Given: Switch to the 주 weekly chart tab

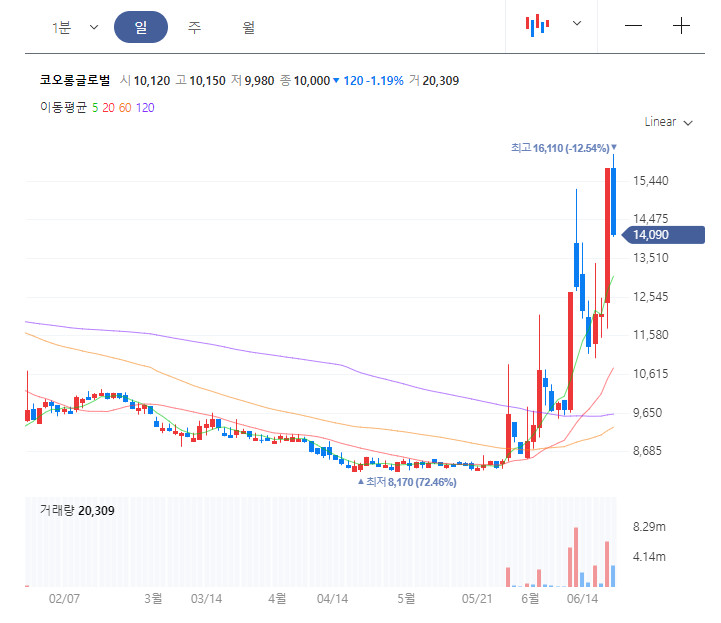Looking at the screenshot, I should tap(194, 28).
